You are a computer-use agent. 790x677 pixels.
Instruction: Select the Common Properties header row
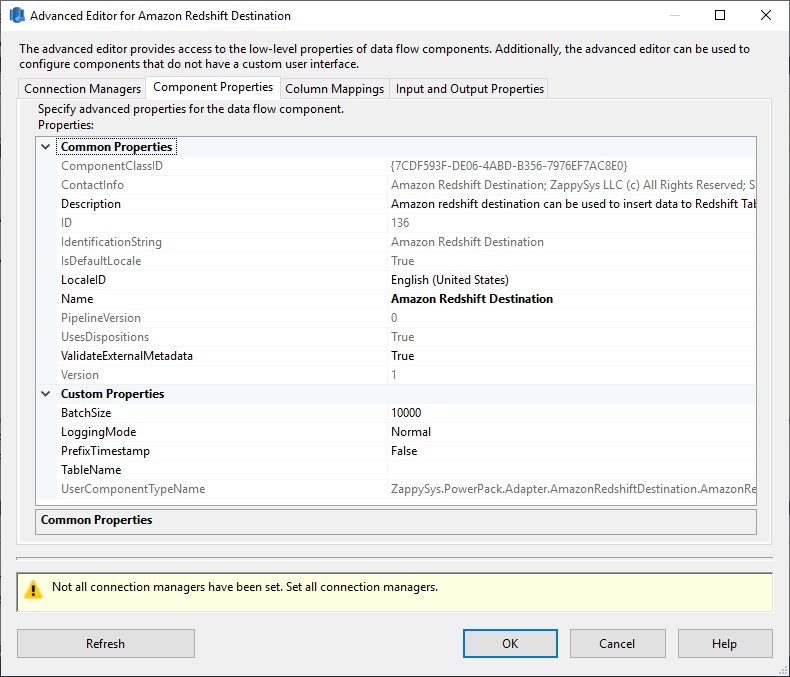pos(396,147)
